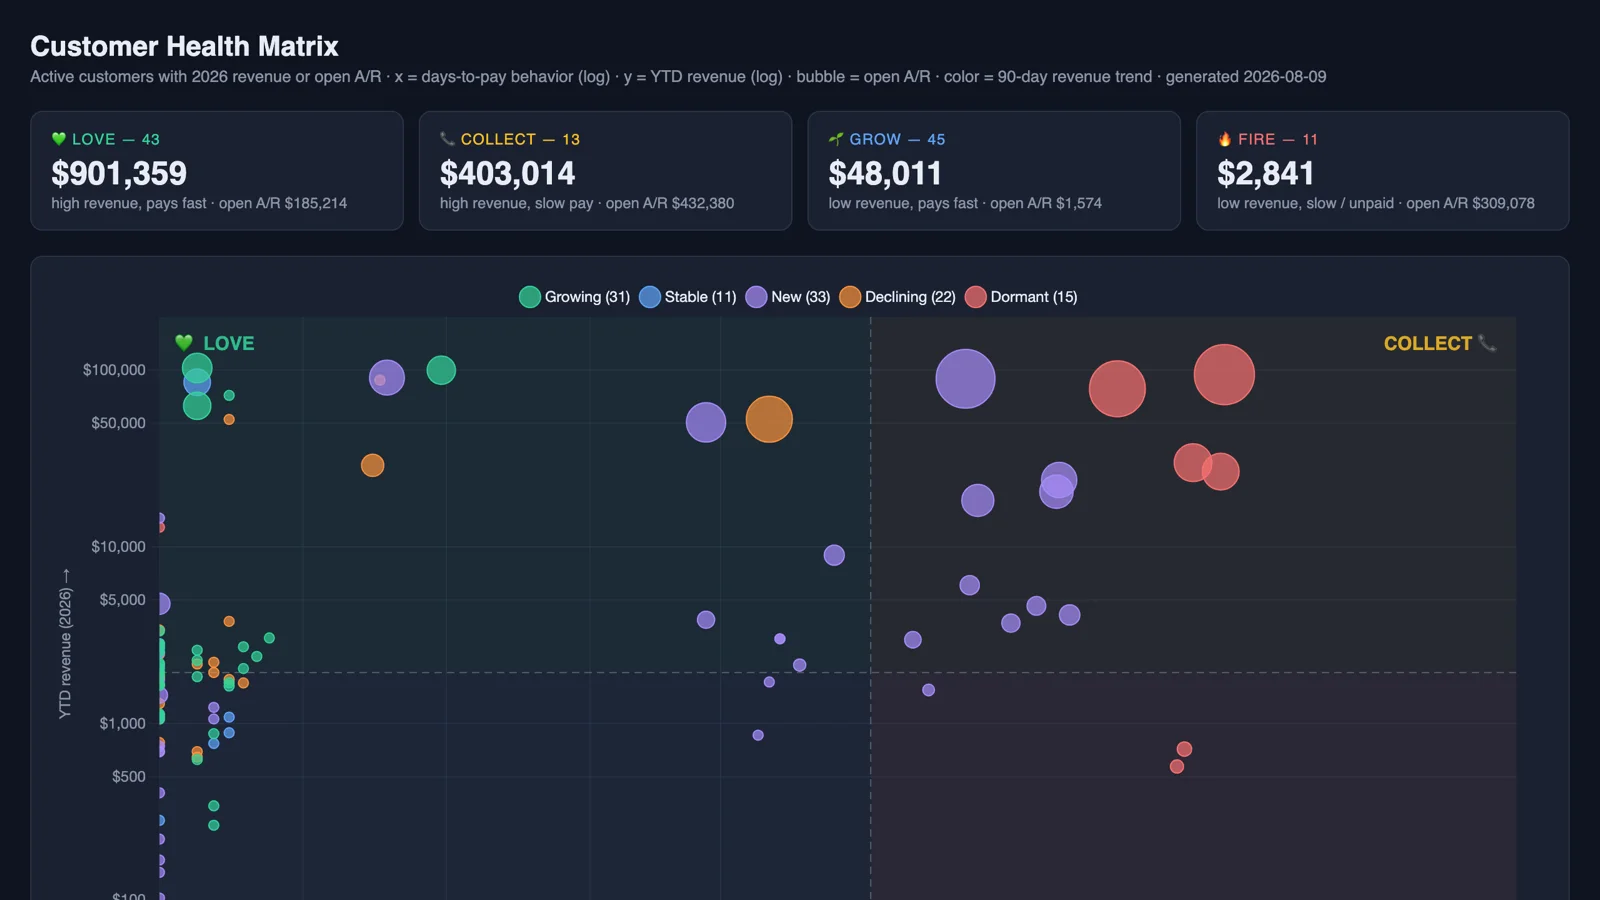
Task: Toggle the Growing (31) legend entry
Action: pyautogui.click(x=575, y=297)
